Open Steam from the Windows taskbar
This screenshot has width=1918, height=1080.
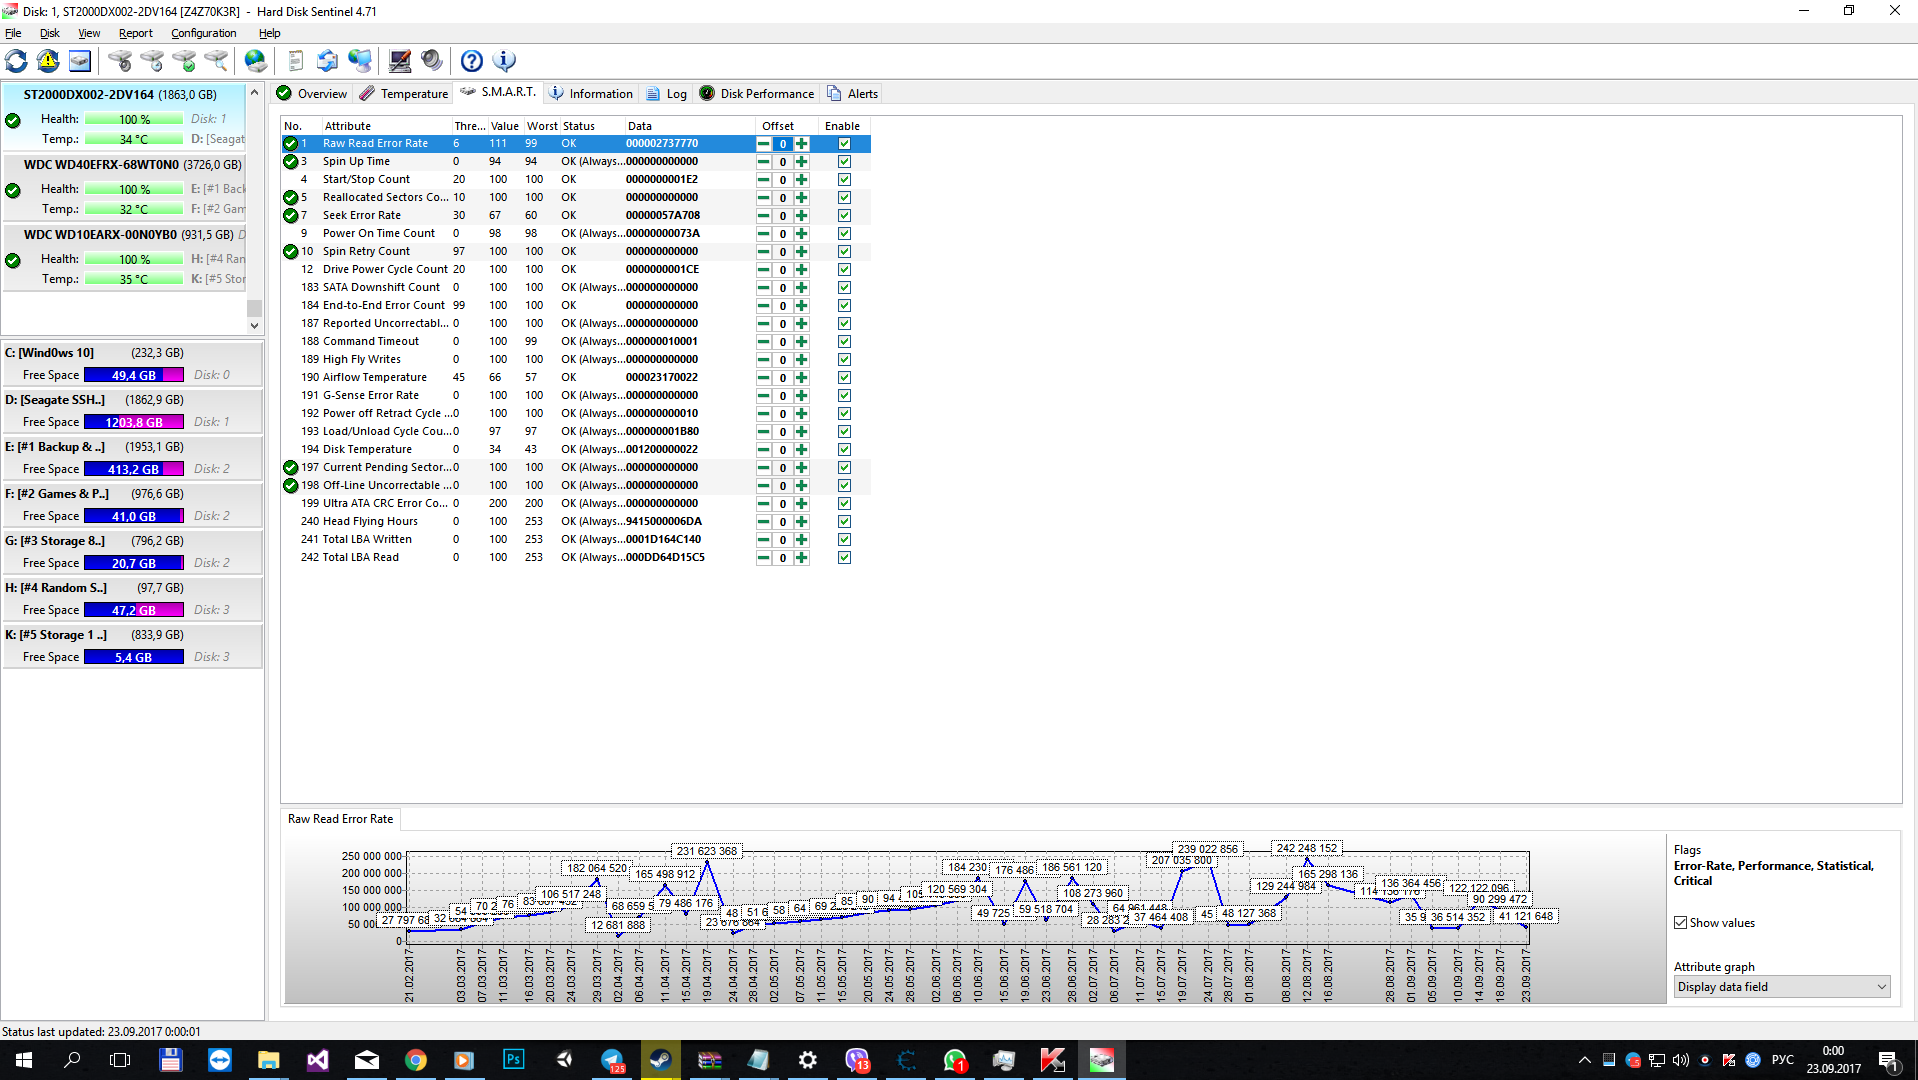pyautogui.click(x=660, y=1060)
